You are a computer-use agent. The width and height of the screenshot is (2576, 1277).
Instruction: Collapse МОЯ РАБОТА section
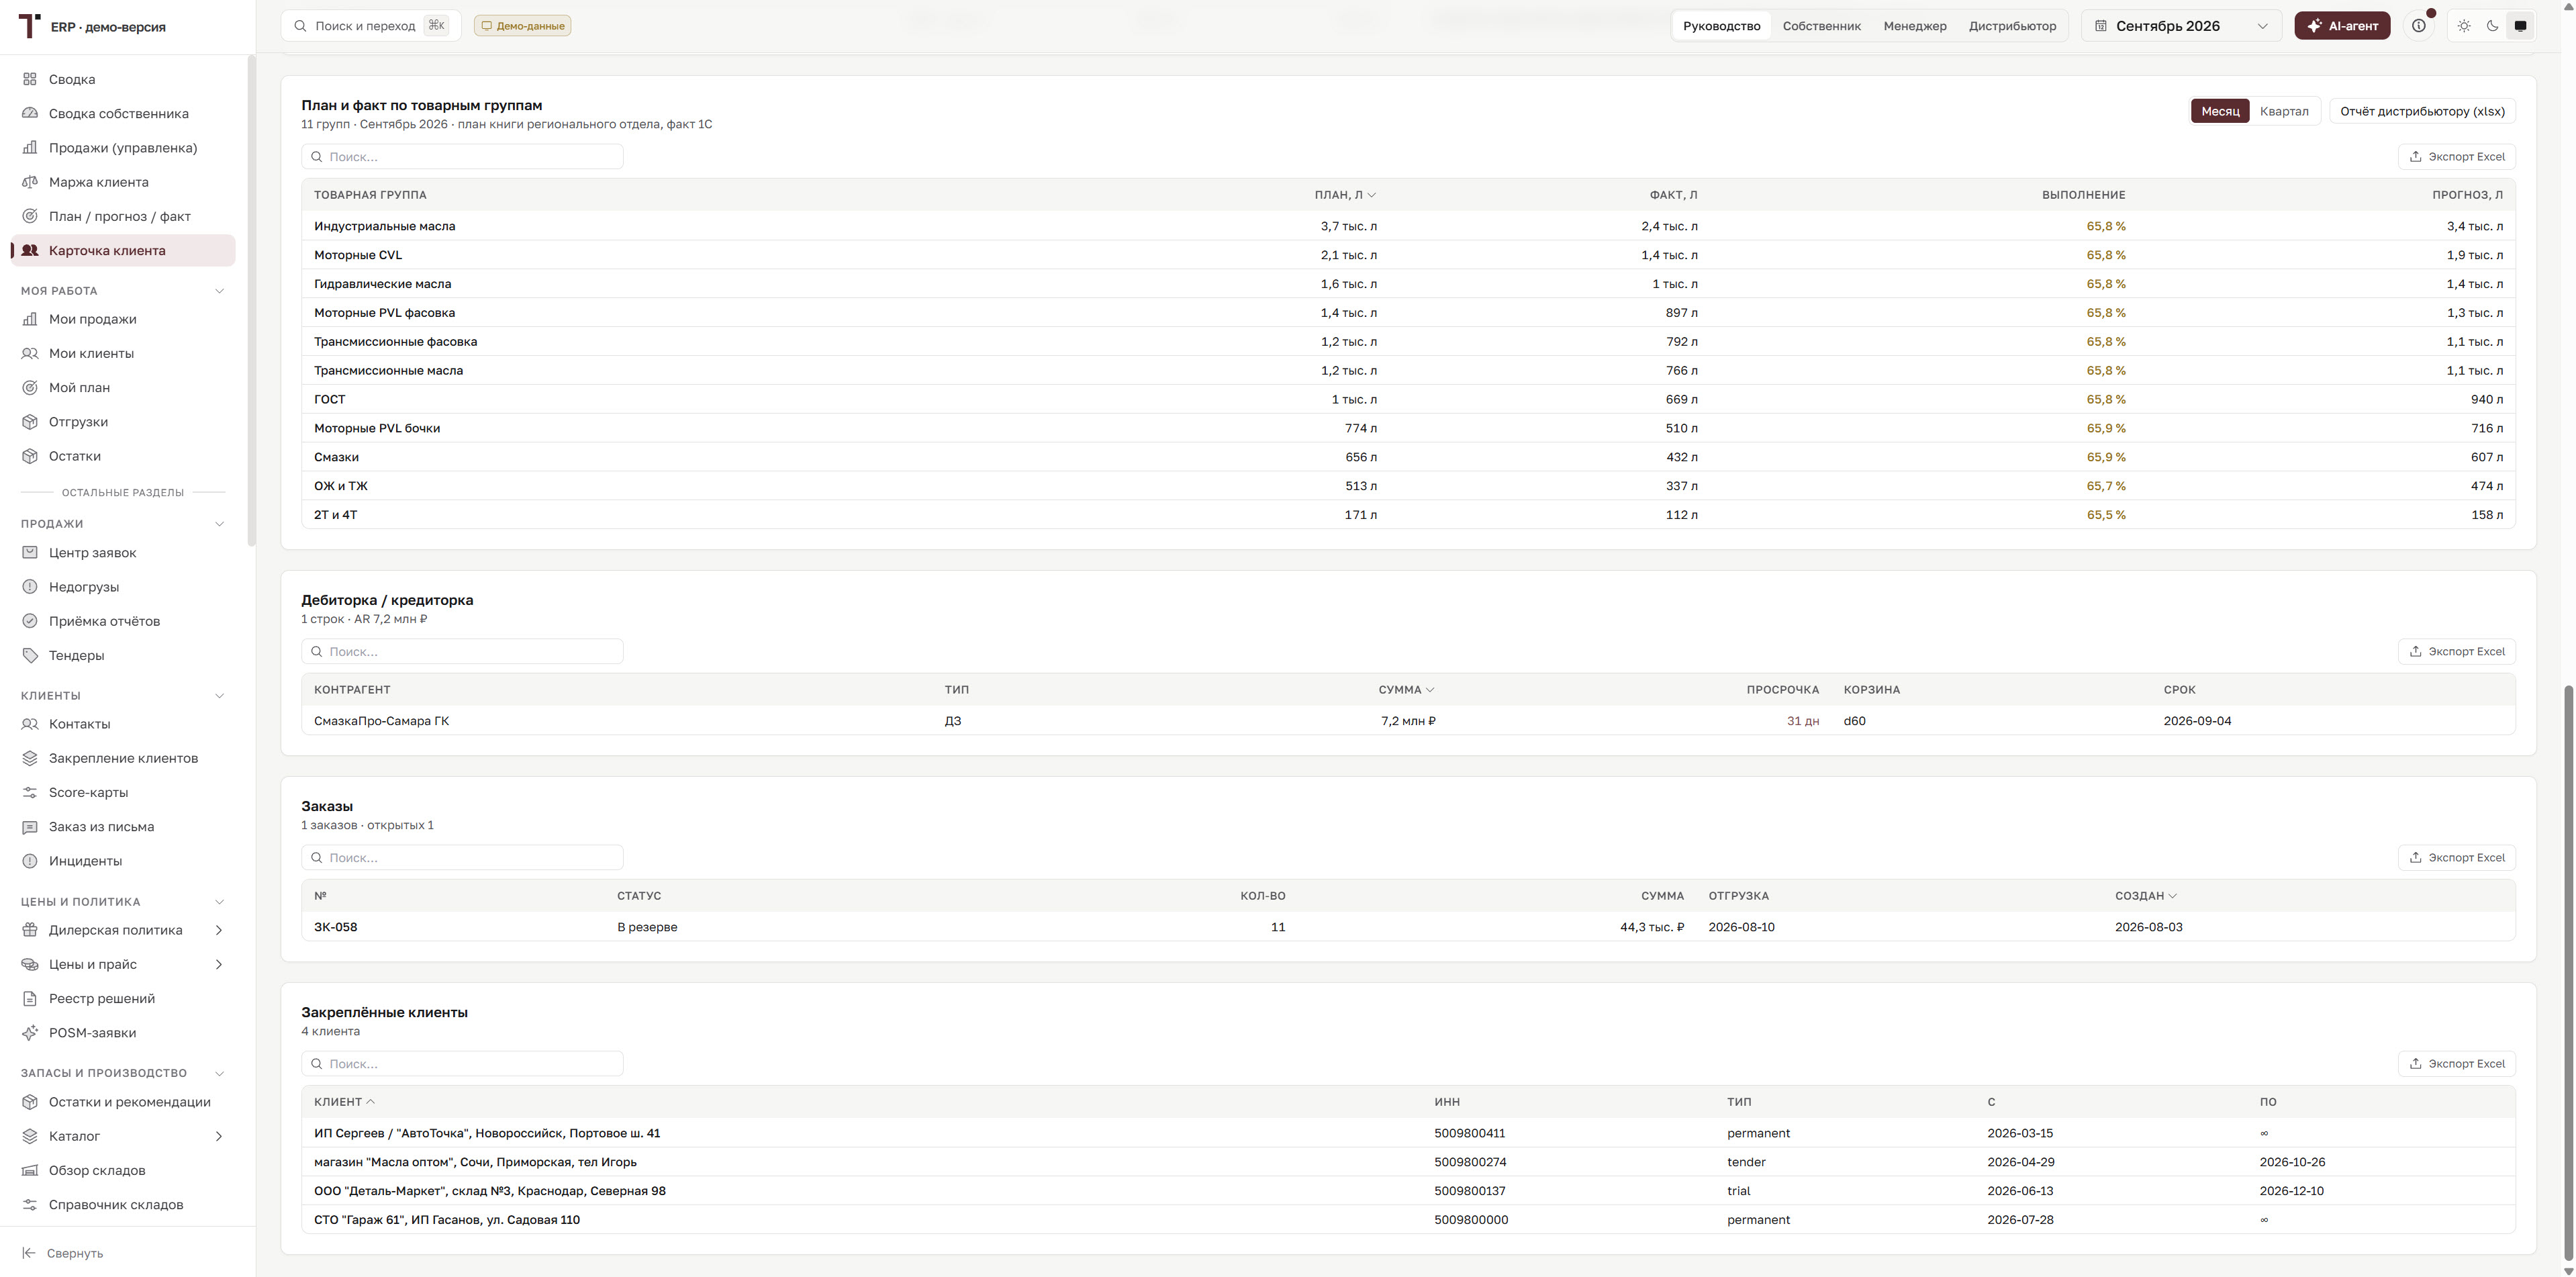coord(220,291)
